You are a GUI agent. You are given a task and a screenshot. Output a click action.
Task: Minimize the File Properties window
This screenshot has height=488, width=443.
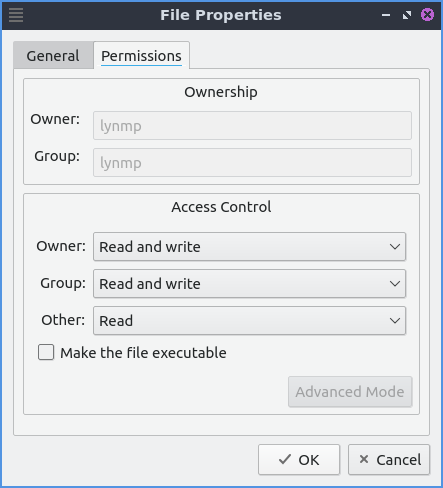(386, 15)
